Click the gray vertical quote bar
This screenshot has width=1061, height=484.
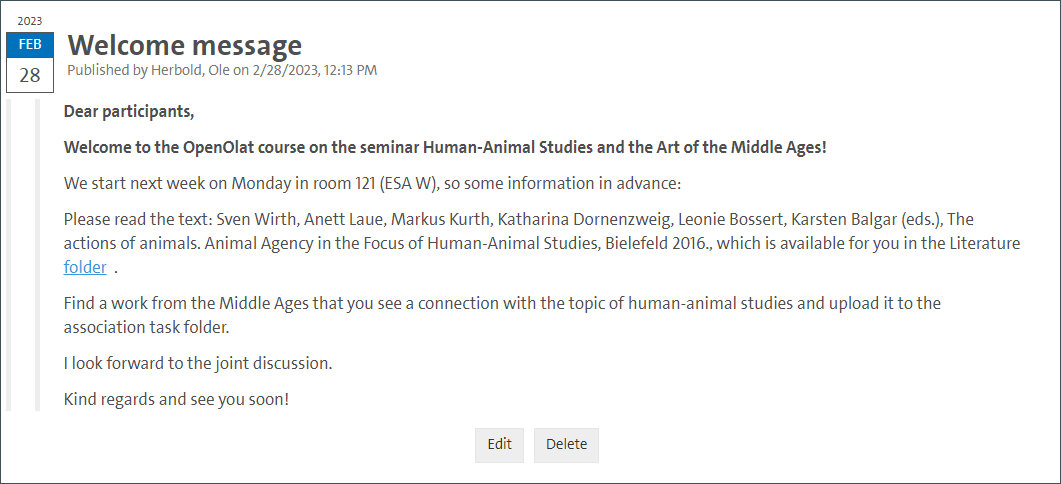37,255
